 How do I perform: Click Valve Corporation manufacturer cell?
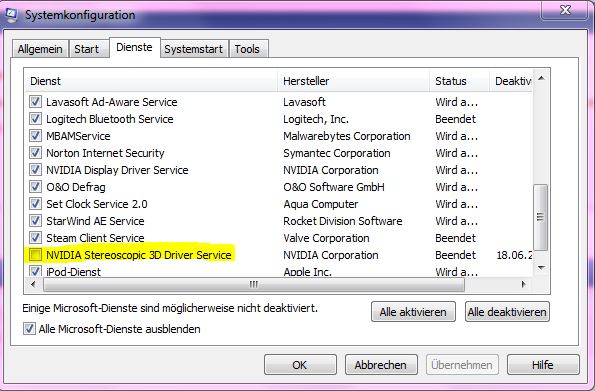[x=326, y=238]
